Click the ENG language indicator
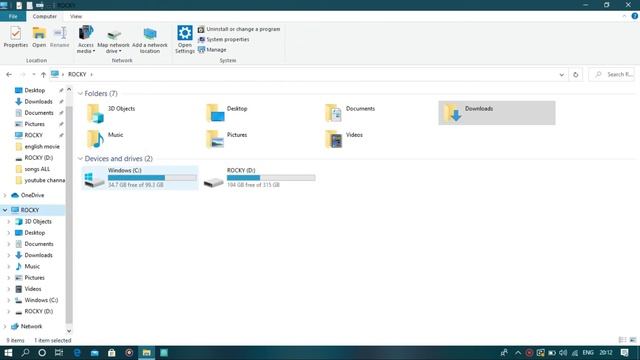This screenshot has height=360, width=640. click(588, 353)
